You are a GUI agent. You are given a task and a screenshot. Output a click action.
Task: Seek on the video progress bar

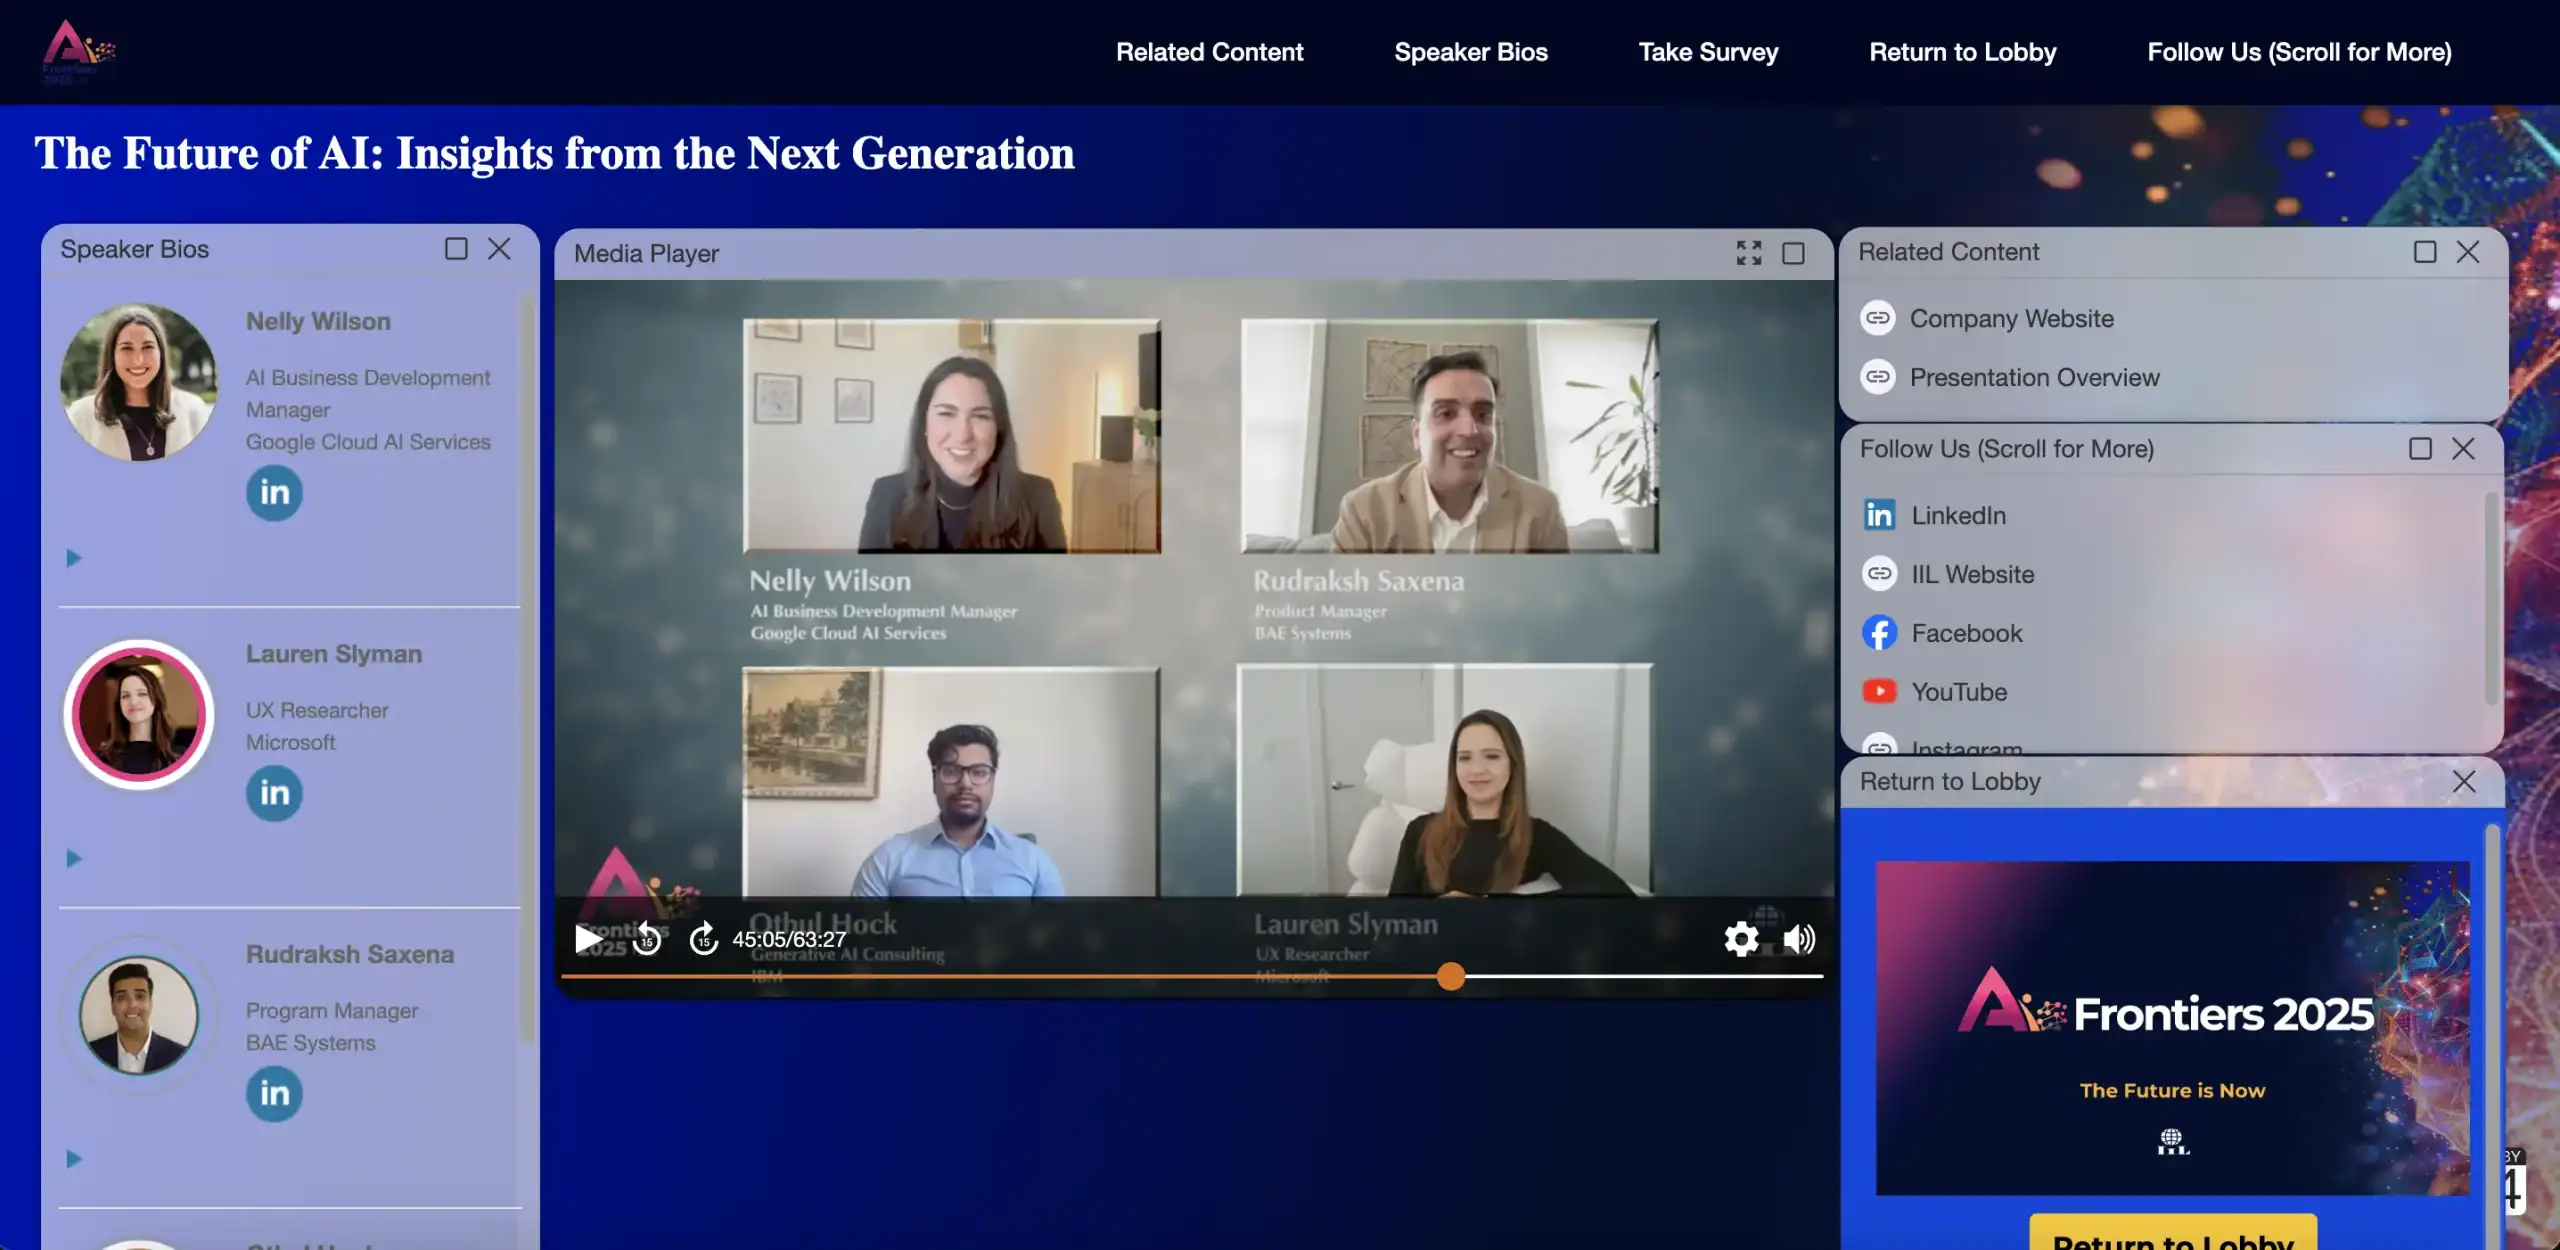click(1192, 976)
